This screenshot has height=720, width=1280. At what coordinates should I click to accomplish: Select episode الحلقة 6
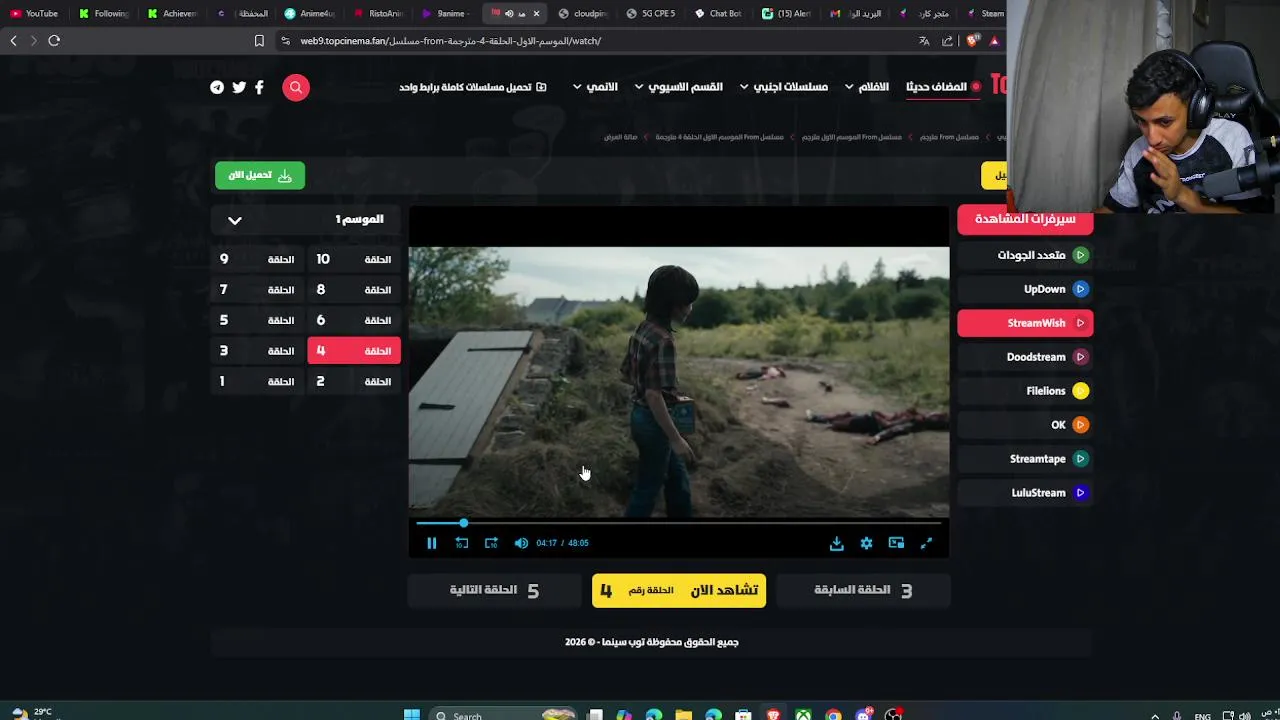(x=354, y=320)
